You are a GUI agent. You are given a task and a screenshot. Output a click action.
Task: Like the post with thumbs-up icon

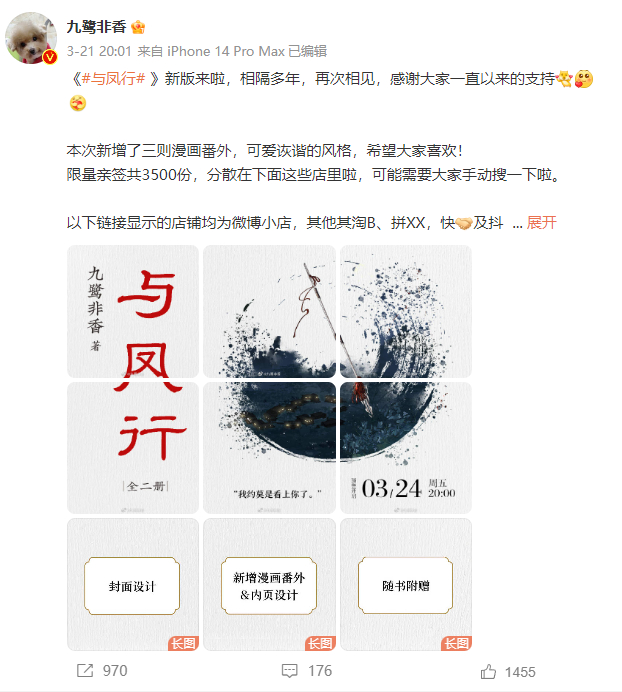point(488,671)
